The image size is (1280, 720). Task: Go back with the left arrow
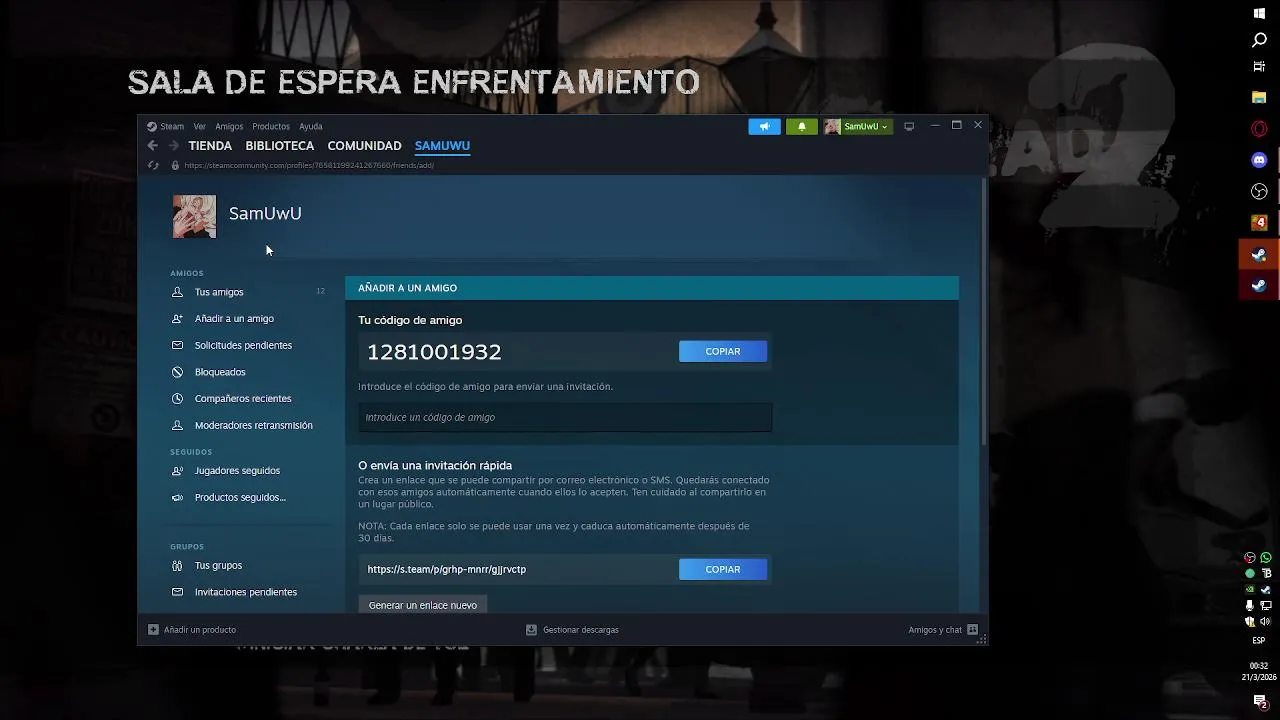coord(153,146)
